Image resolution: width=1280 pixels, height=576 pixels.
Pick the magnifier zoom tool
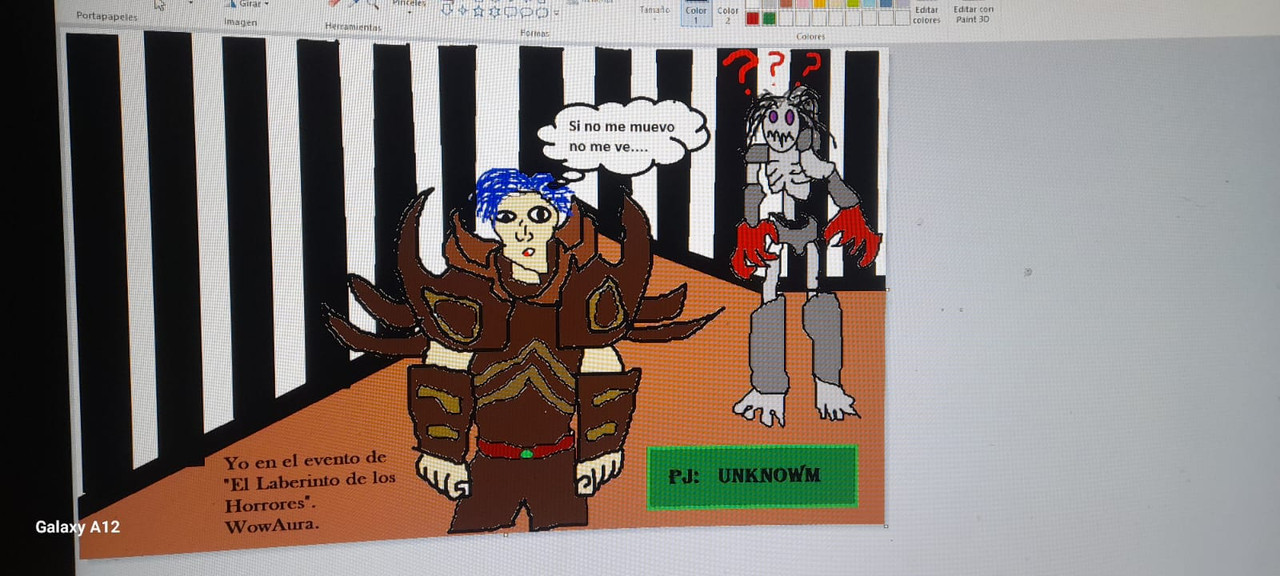point(372,4)
